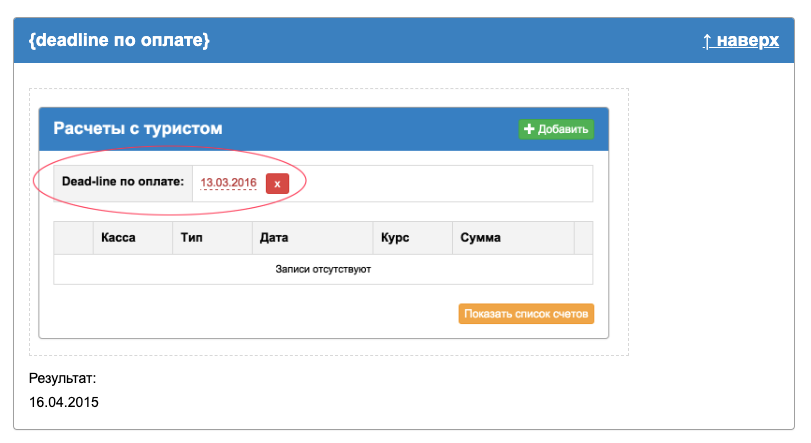811x443 pixels.
Task: Sort by the Дата column header
Action: pos(274,238)
